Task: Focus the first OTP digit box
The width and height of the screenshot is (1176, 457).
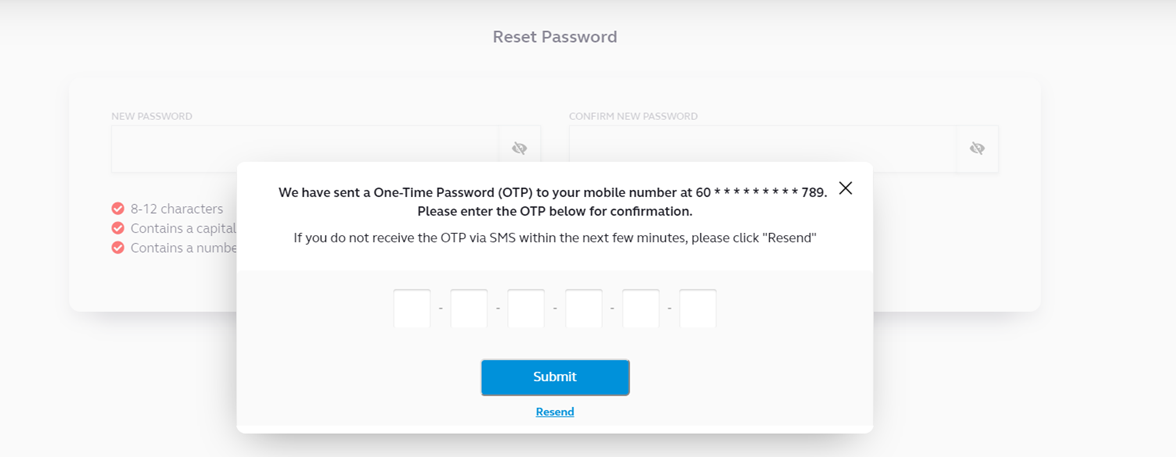Action: click(412, 308)
